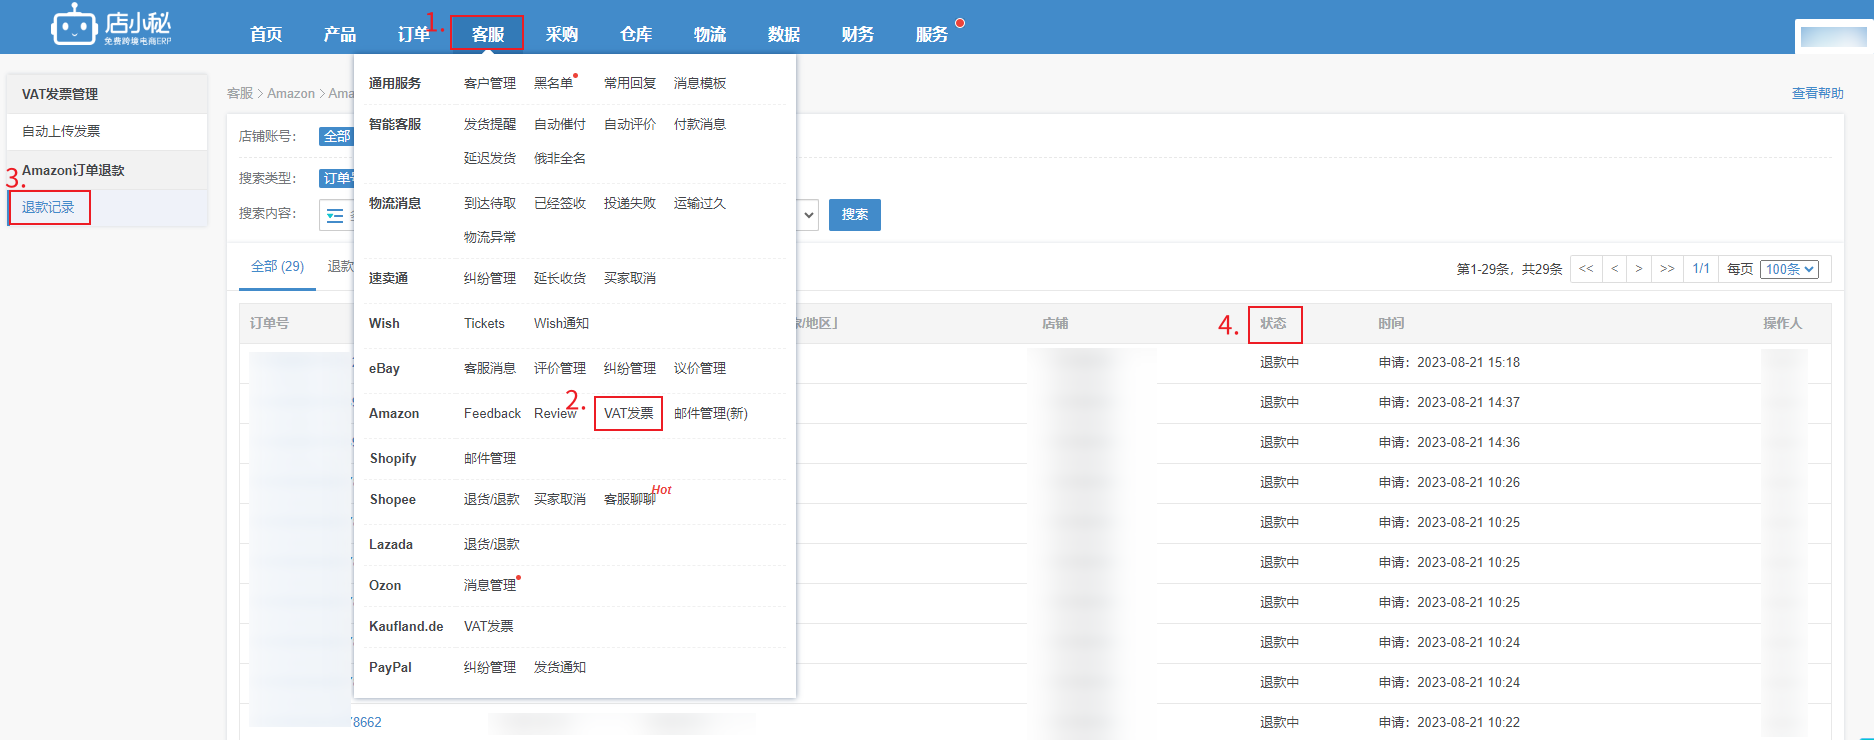Choose 消息管理 under Ozon

coord(490,585)
